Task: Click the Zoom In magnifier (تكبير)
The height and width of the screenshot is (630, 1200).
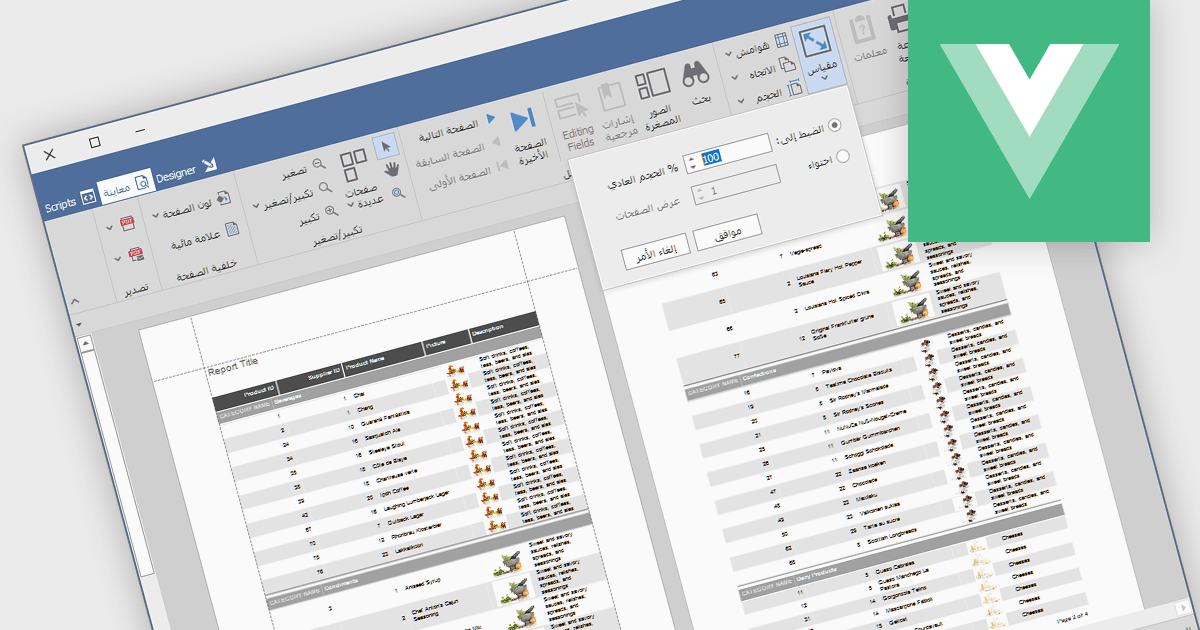Action: 331,213
